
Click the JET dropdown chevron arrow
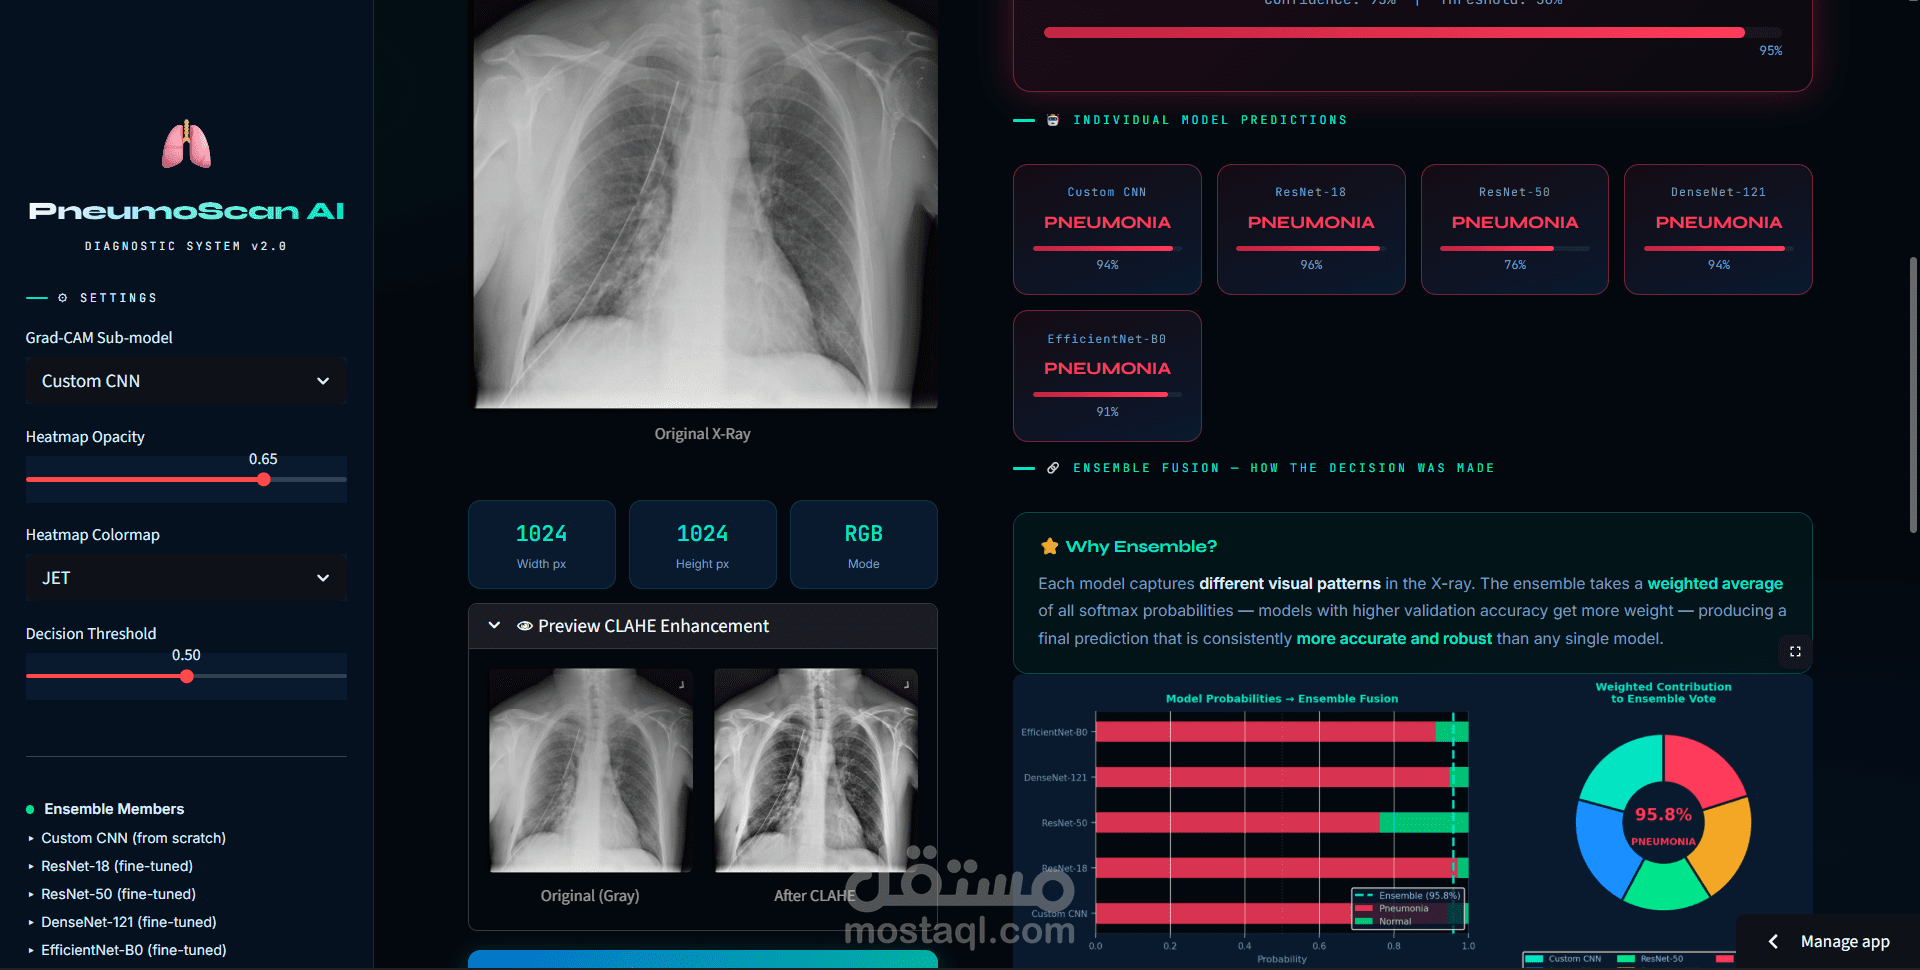[323, 578]
